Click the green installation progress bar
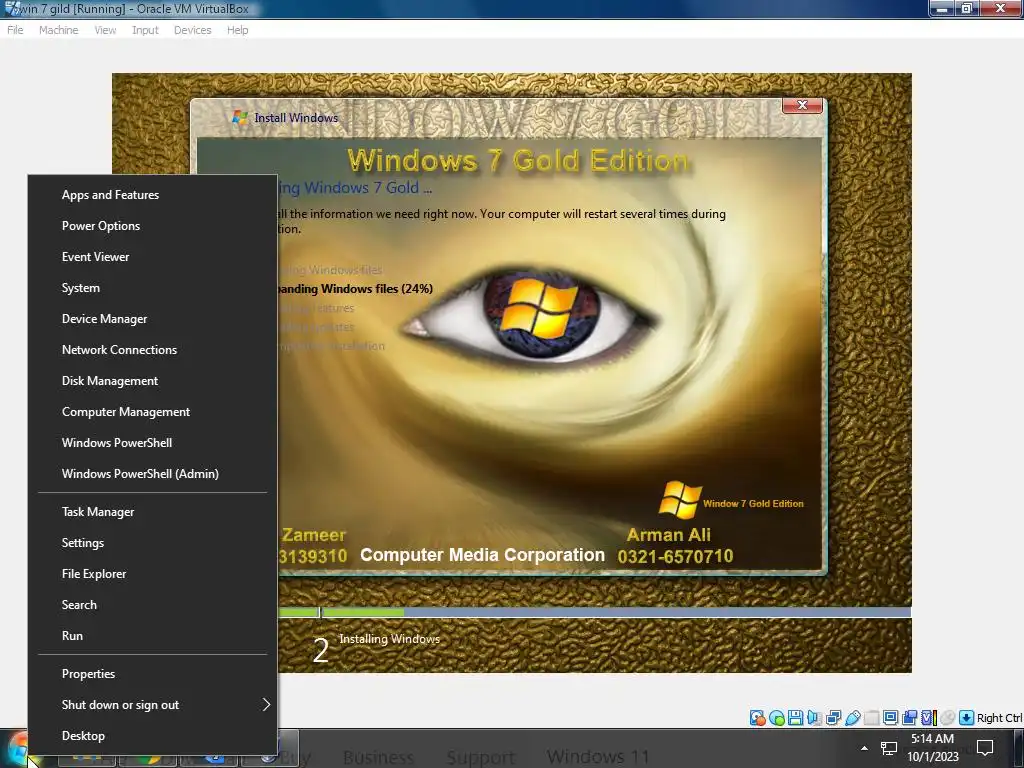The height and width of the screenshot is (768, 1024). (x=341, y=613)
